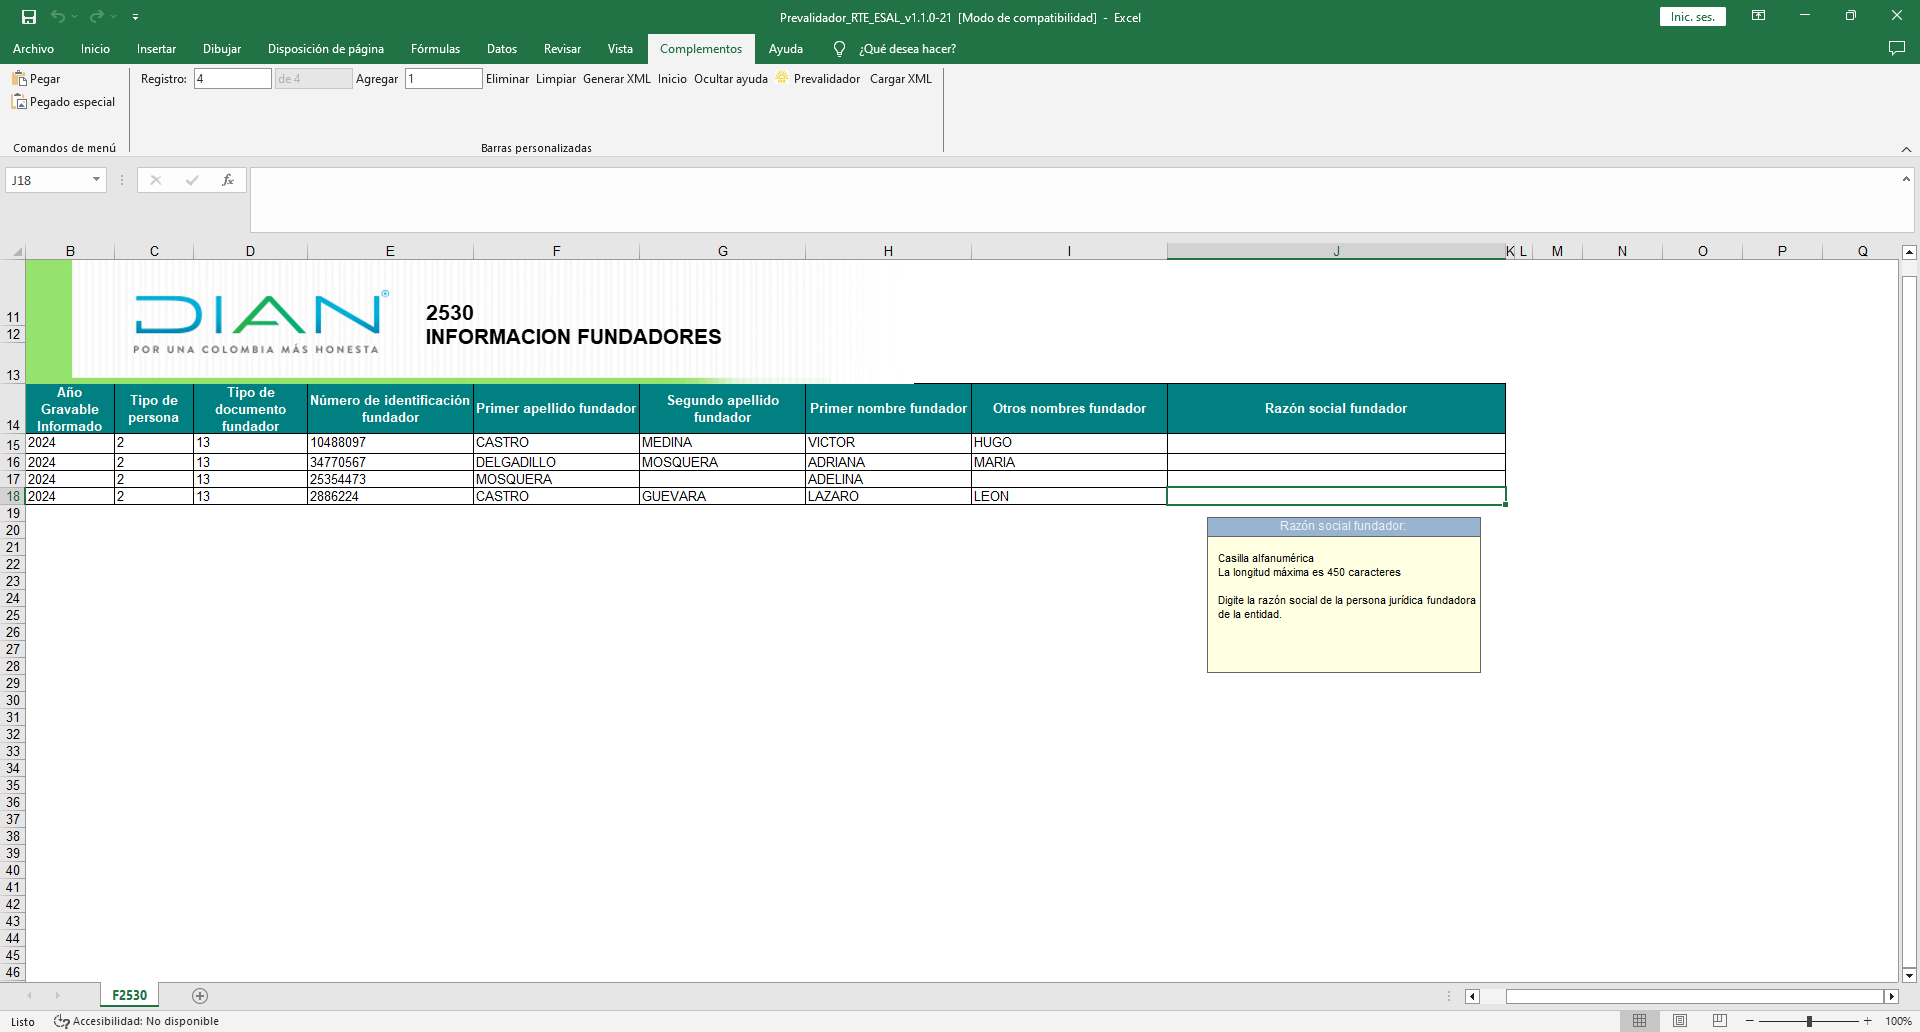Screen dimensions: 1920x1032
Task: Open the Name Box dropdown arrow
Action: [x=96, y=180]
